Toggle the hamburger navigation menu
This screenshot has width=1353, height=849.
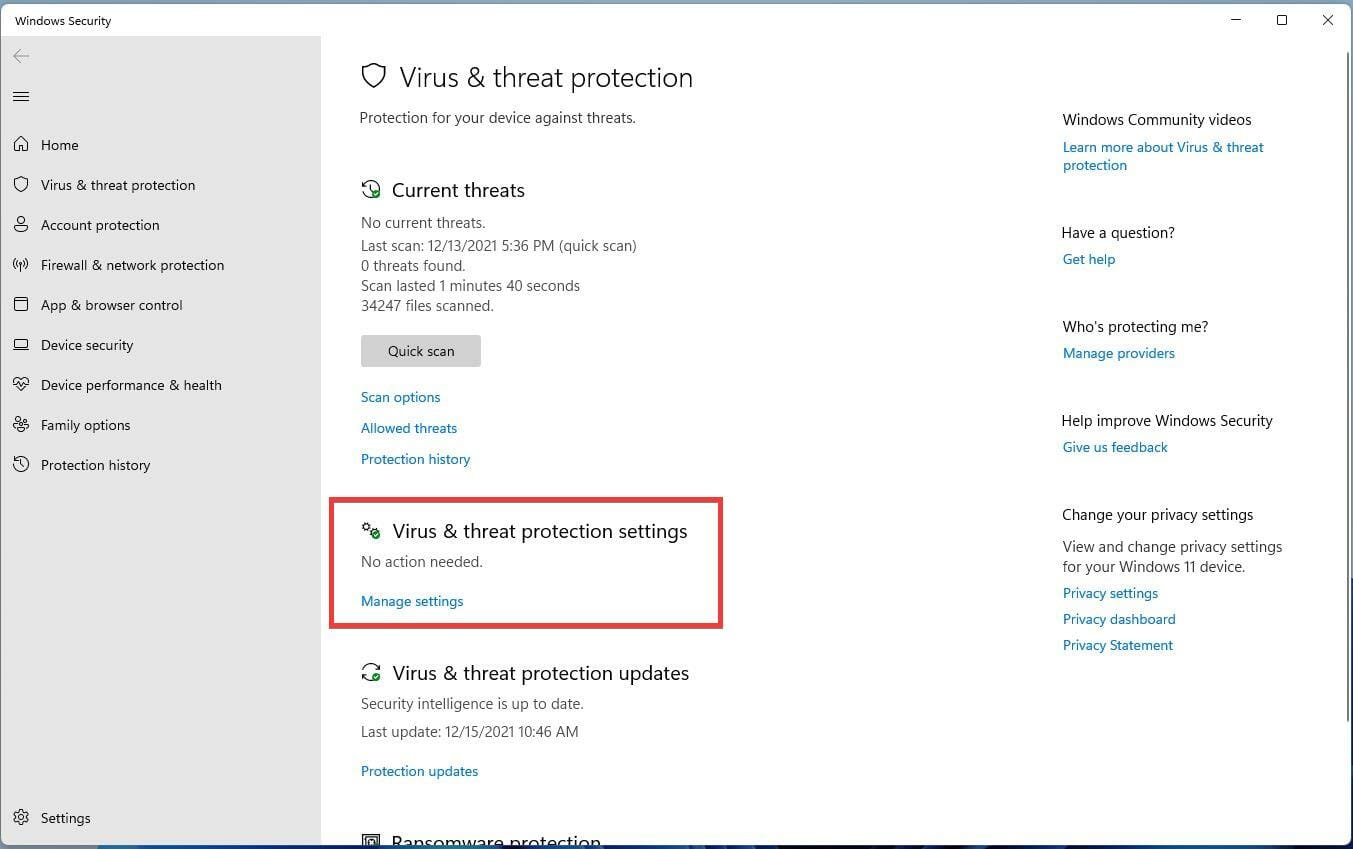pos(21,97)
